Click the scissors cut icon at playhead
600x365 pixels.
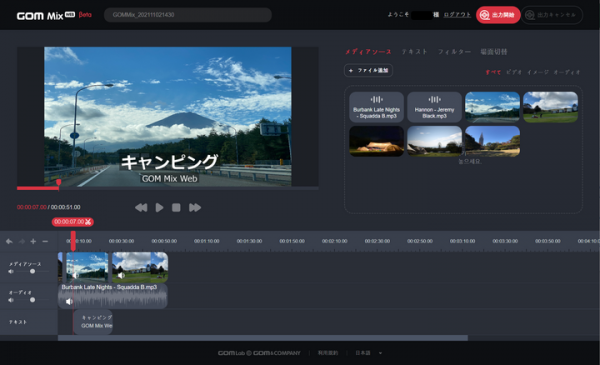pos(88,222)
